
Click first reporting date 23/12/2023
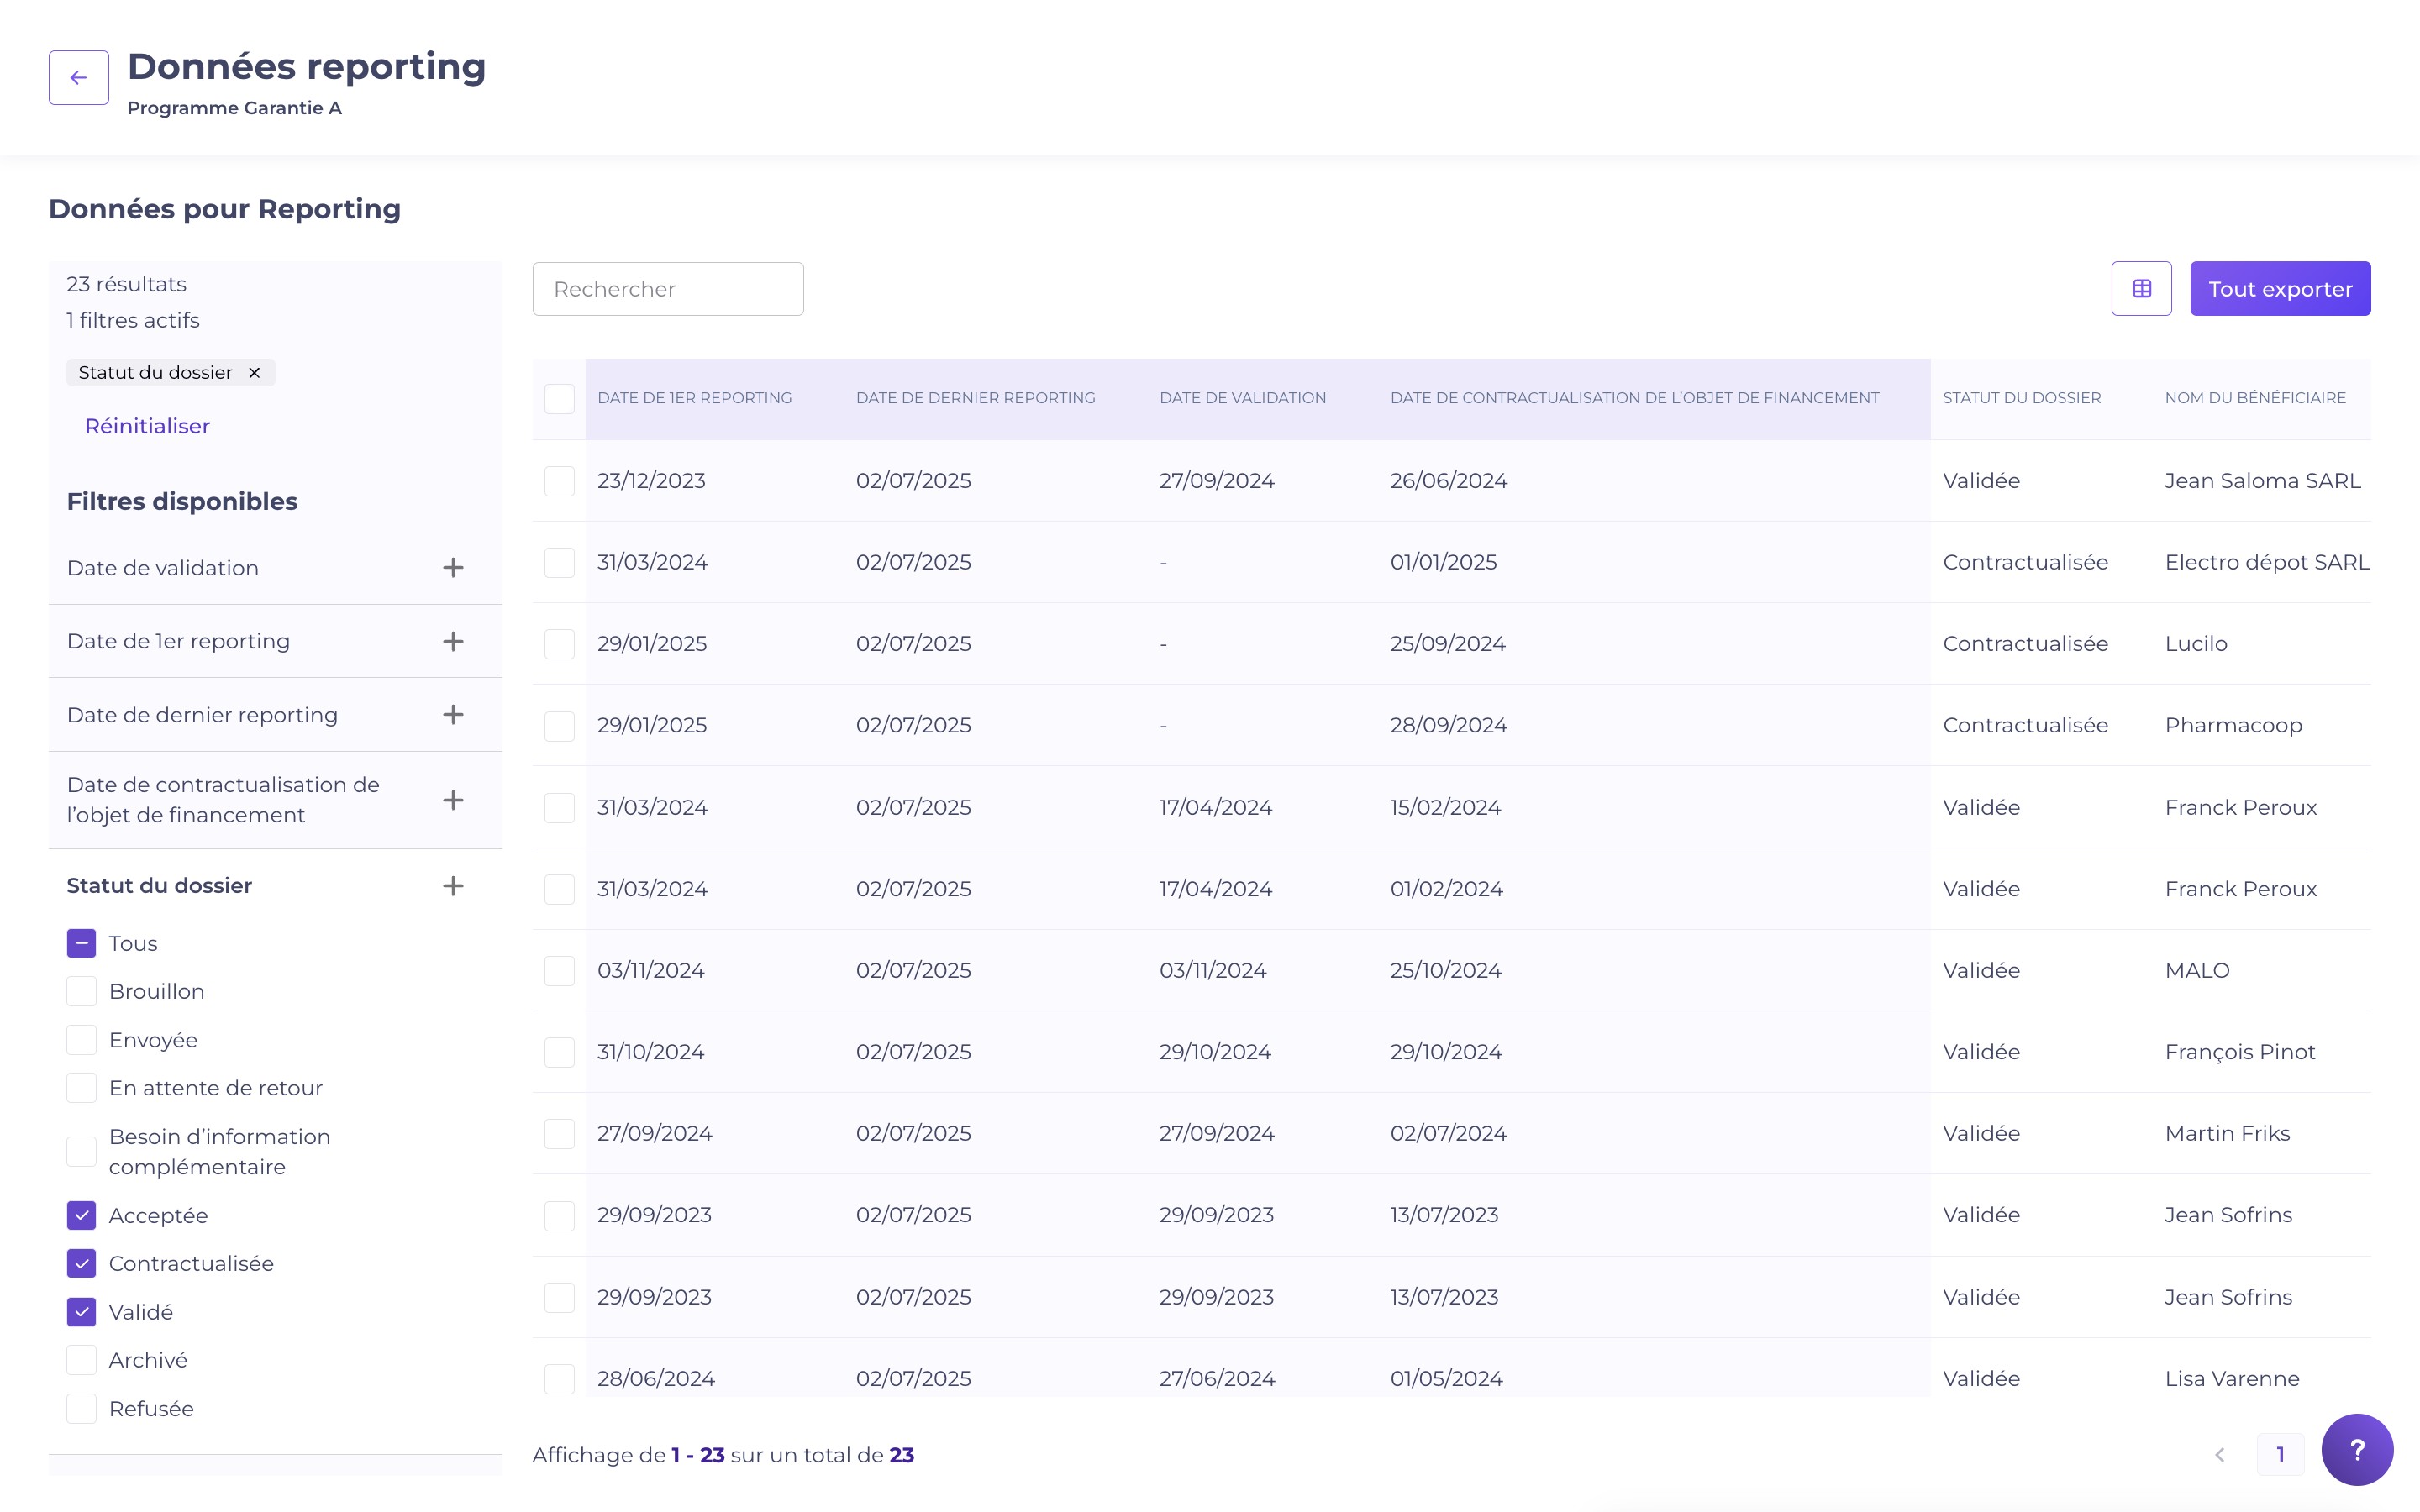click(x=651, y=481)
